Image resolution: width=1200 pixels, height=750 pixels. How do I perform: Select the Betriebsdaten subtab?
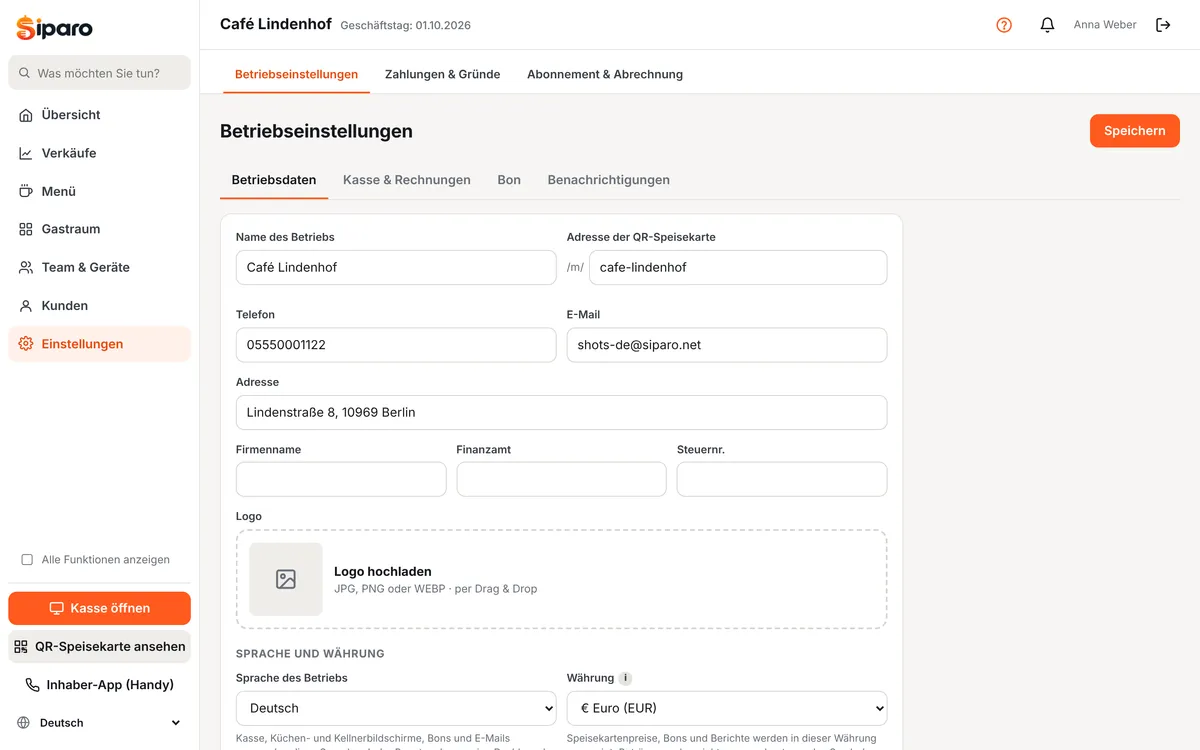274,180
